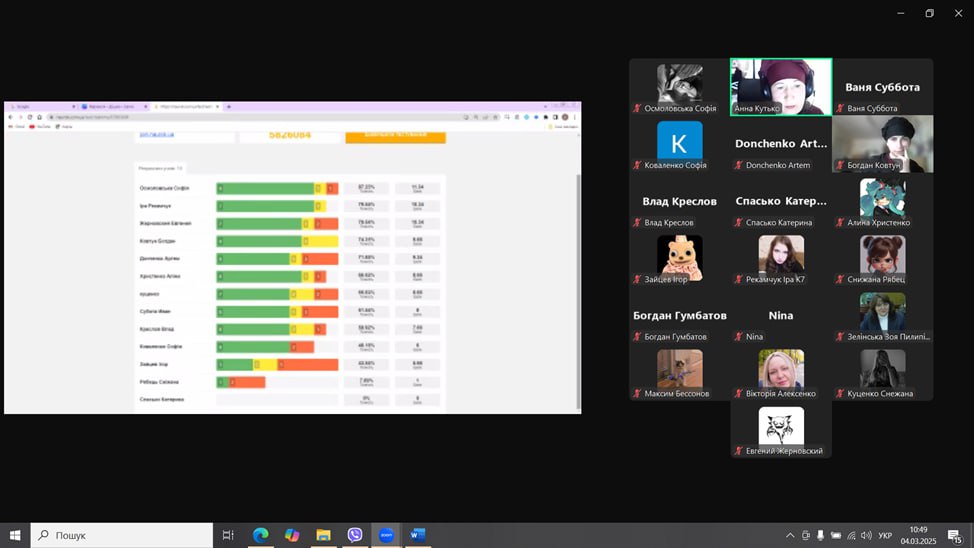Open the notification center with 15 badge
This screenshot has width=974, height=548.
tap(955, 535)
